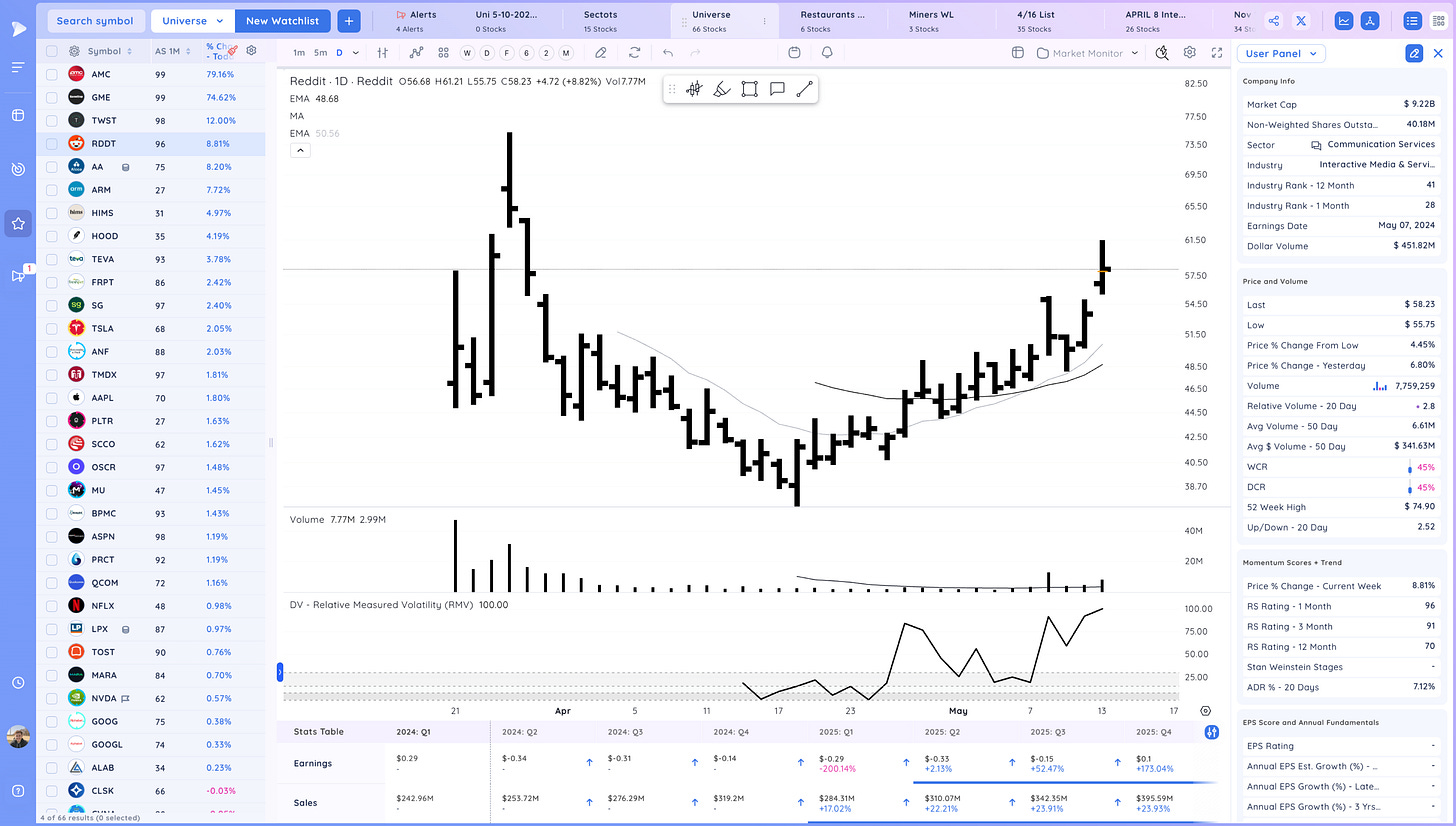Click the refresh sync icon in the chart toolbar

(634, 53)
